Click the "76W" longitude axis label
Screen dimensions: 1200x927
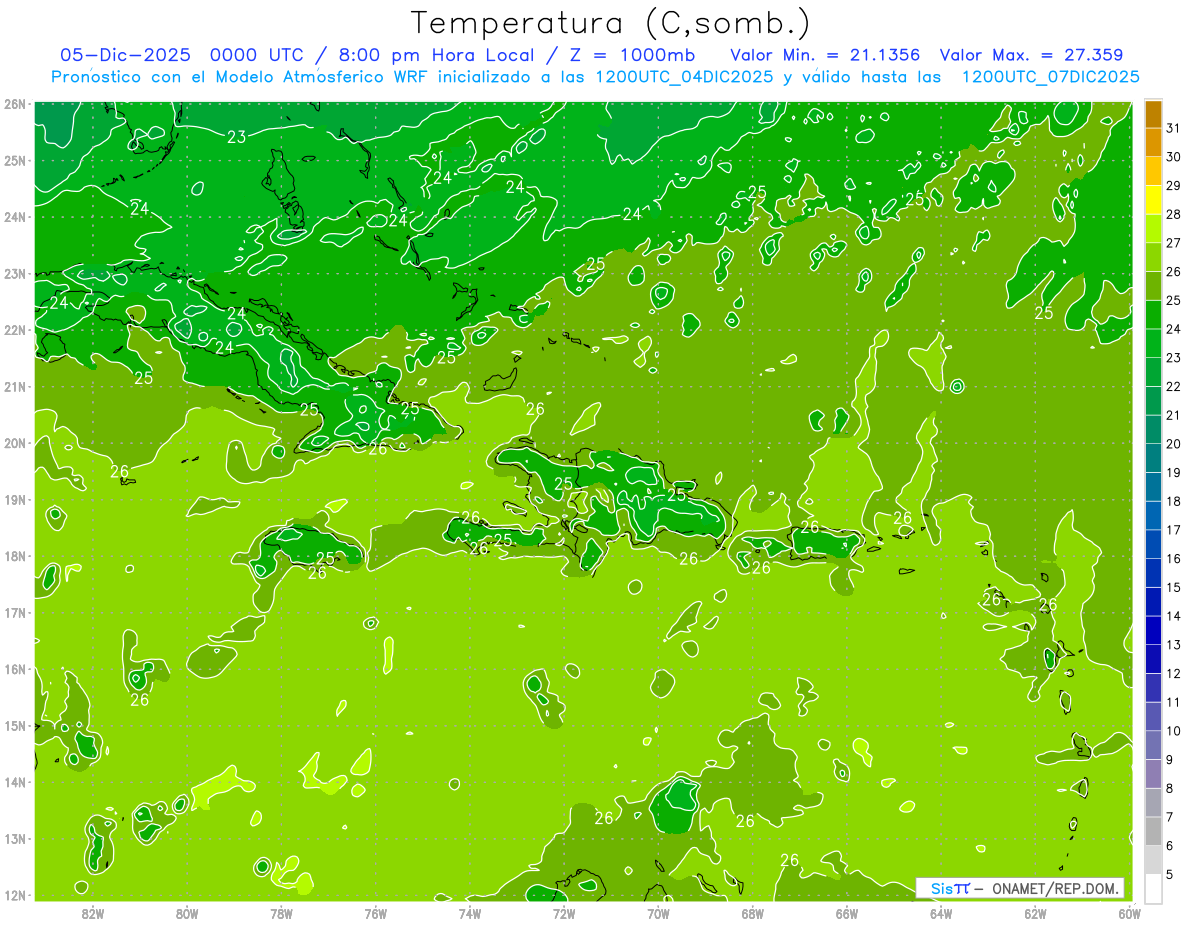[x=375, y=913]
